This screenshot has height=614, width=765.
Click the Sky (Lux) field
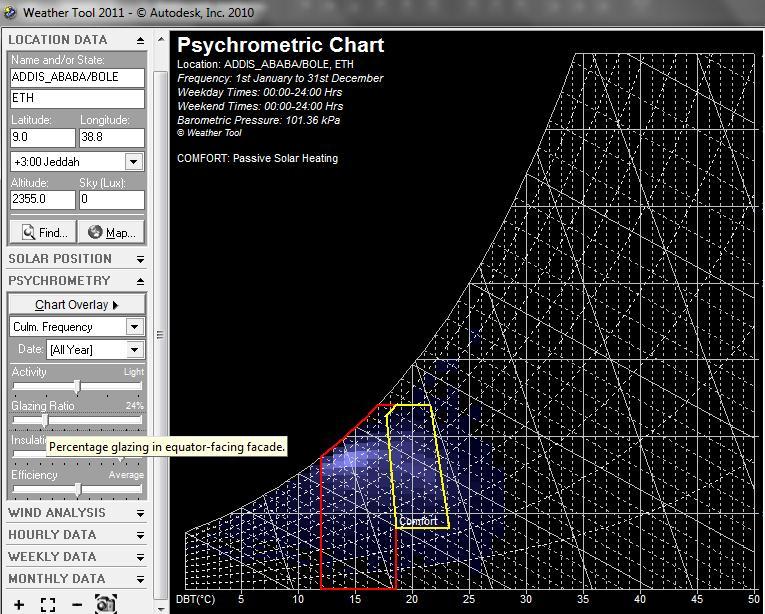pyautogui.click(x=112, y=199)
